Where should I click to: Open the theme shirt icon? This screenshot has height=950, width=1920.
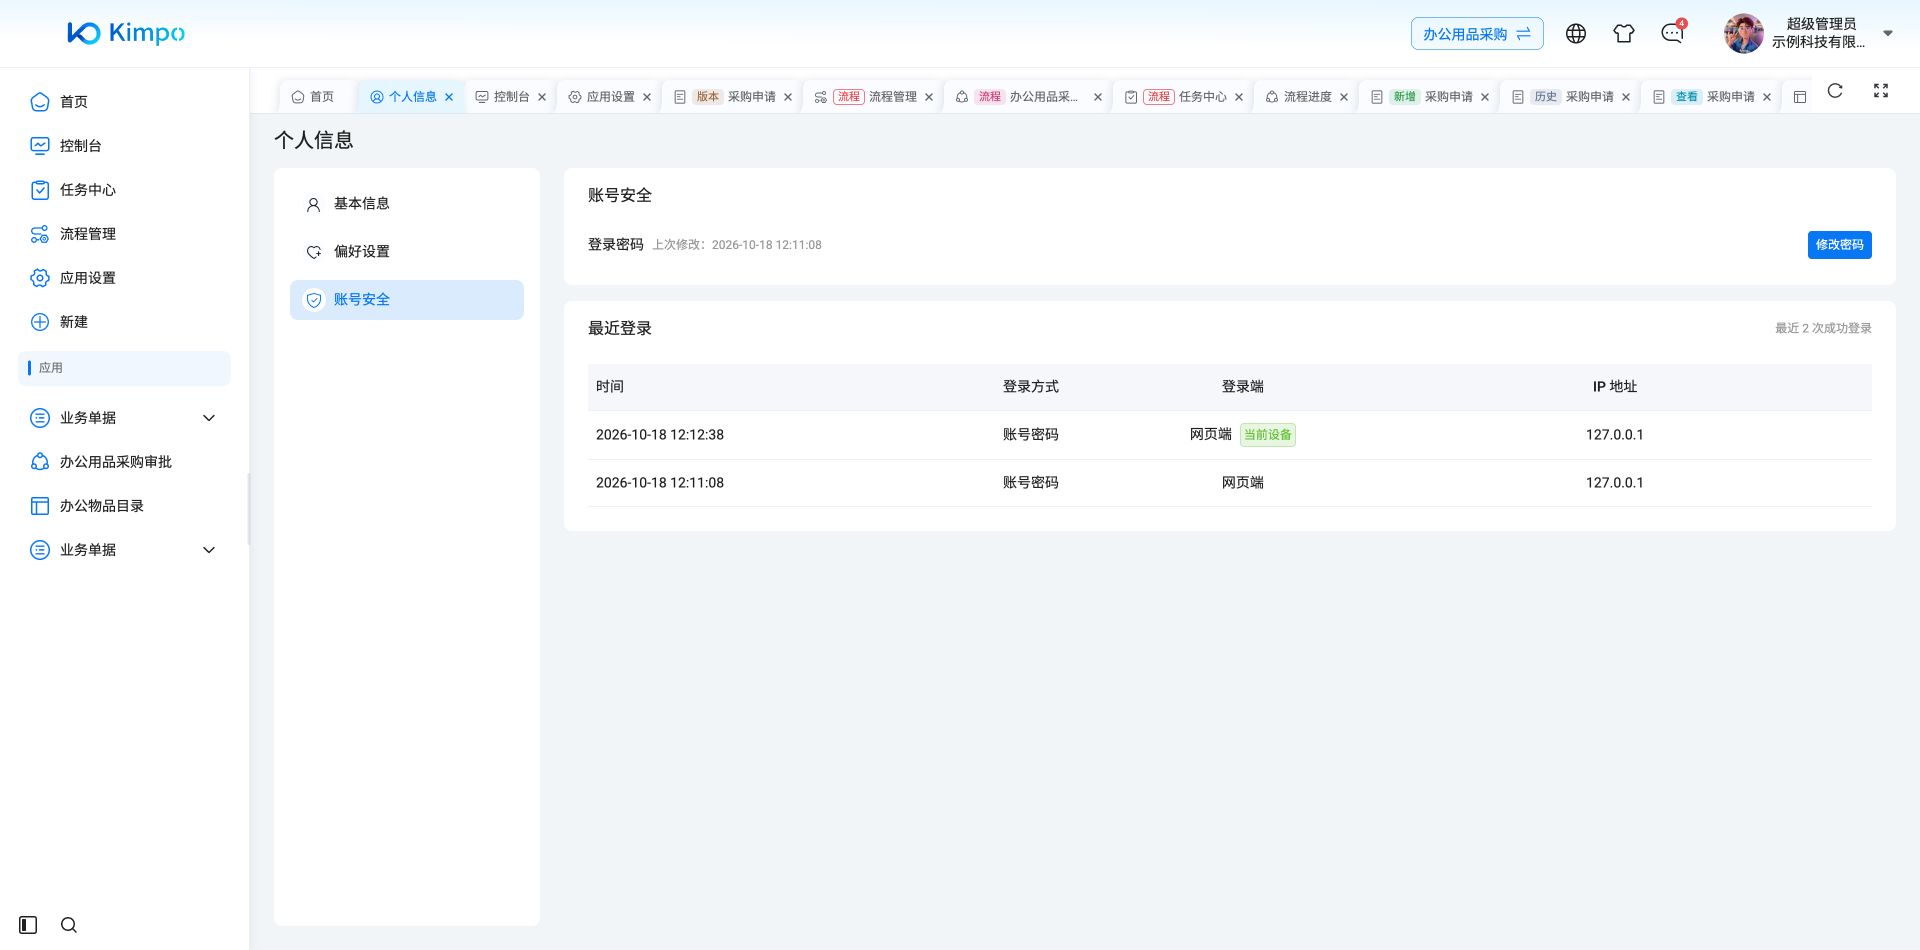point(1624,34)
